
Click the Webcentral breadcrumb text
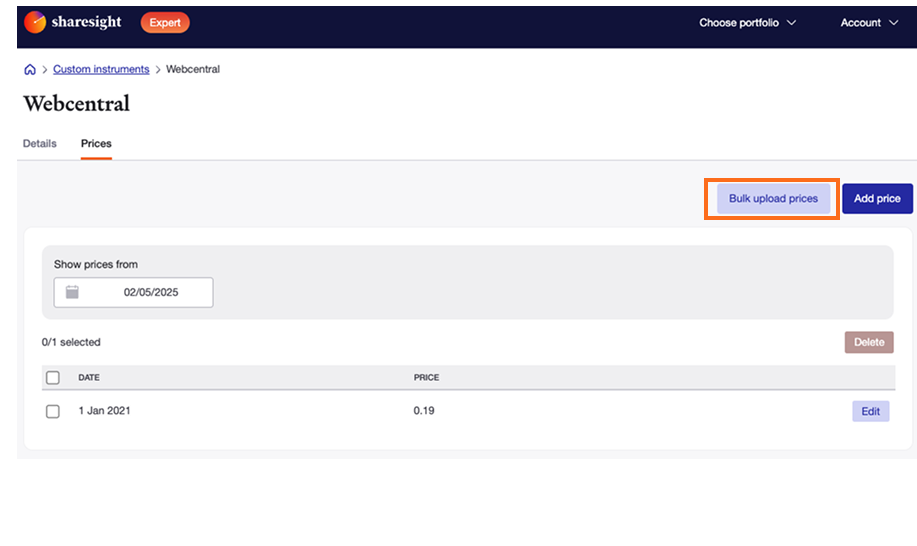click(193, 69)
